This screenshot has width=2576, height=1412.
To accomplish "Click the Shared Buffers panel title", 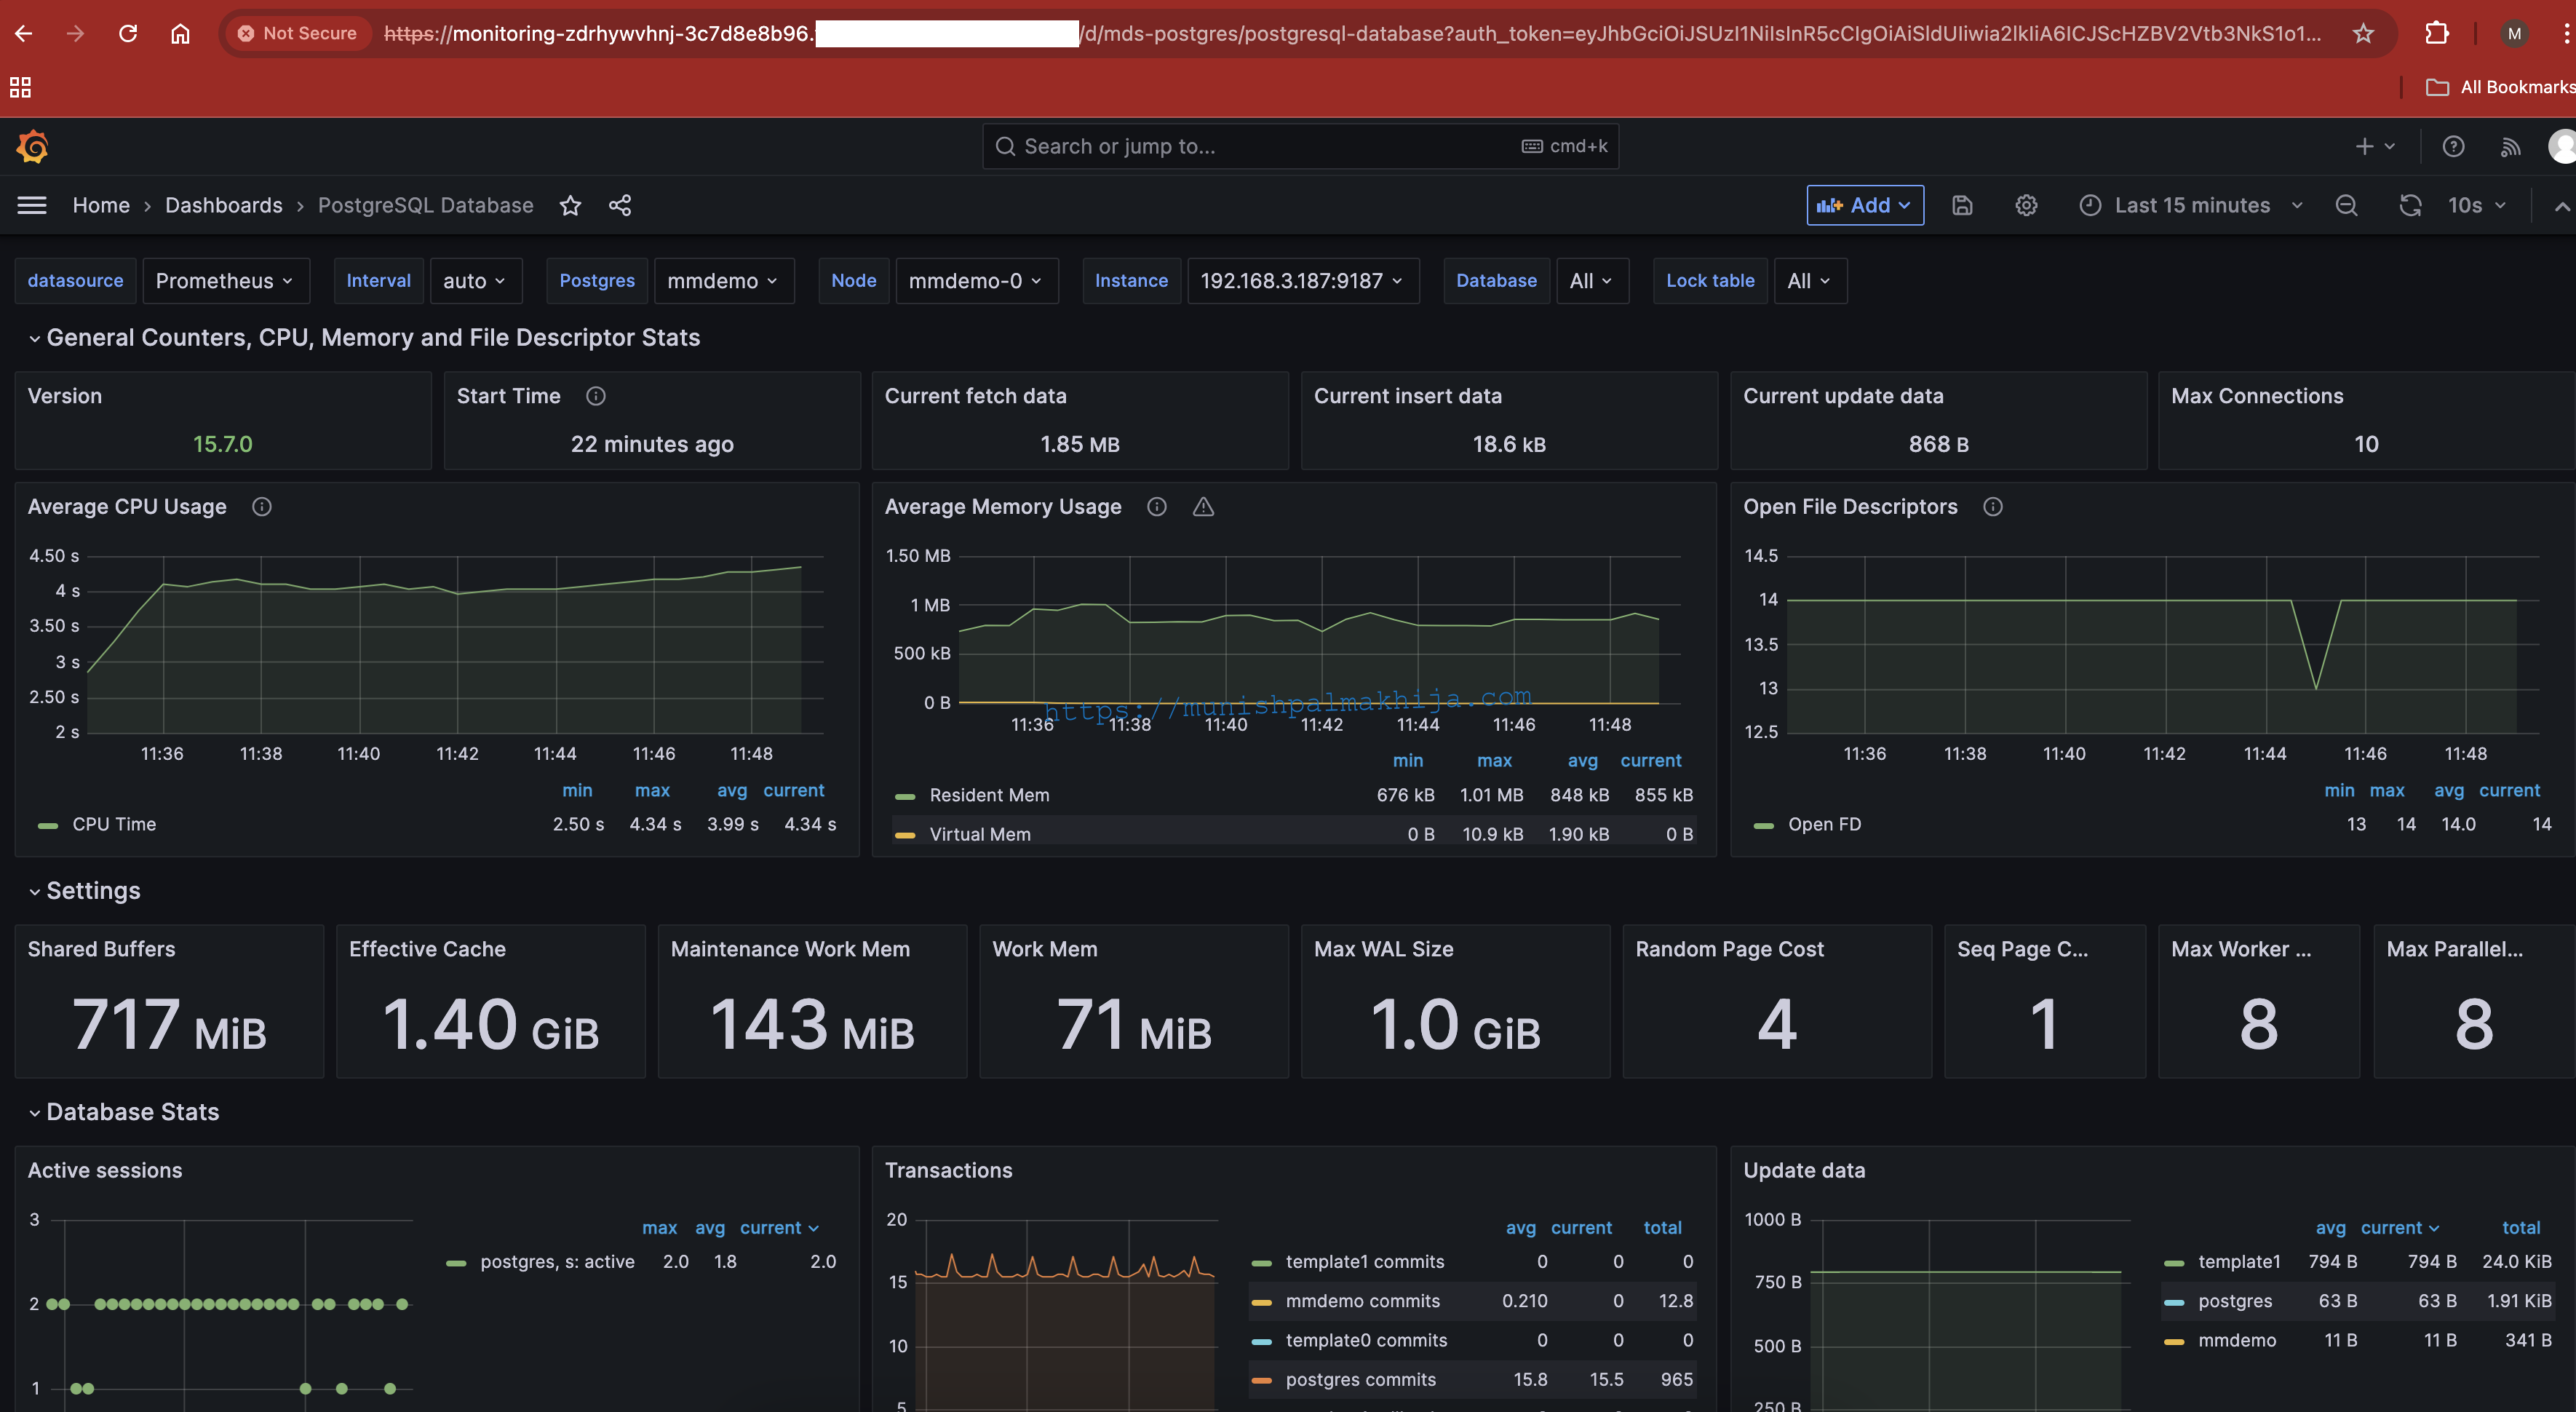I will click(x=101, y=949).
